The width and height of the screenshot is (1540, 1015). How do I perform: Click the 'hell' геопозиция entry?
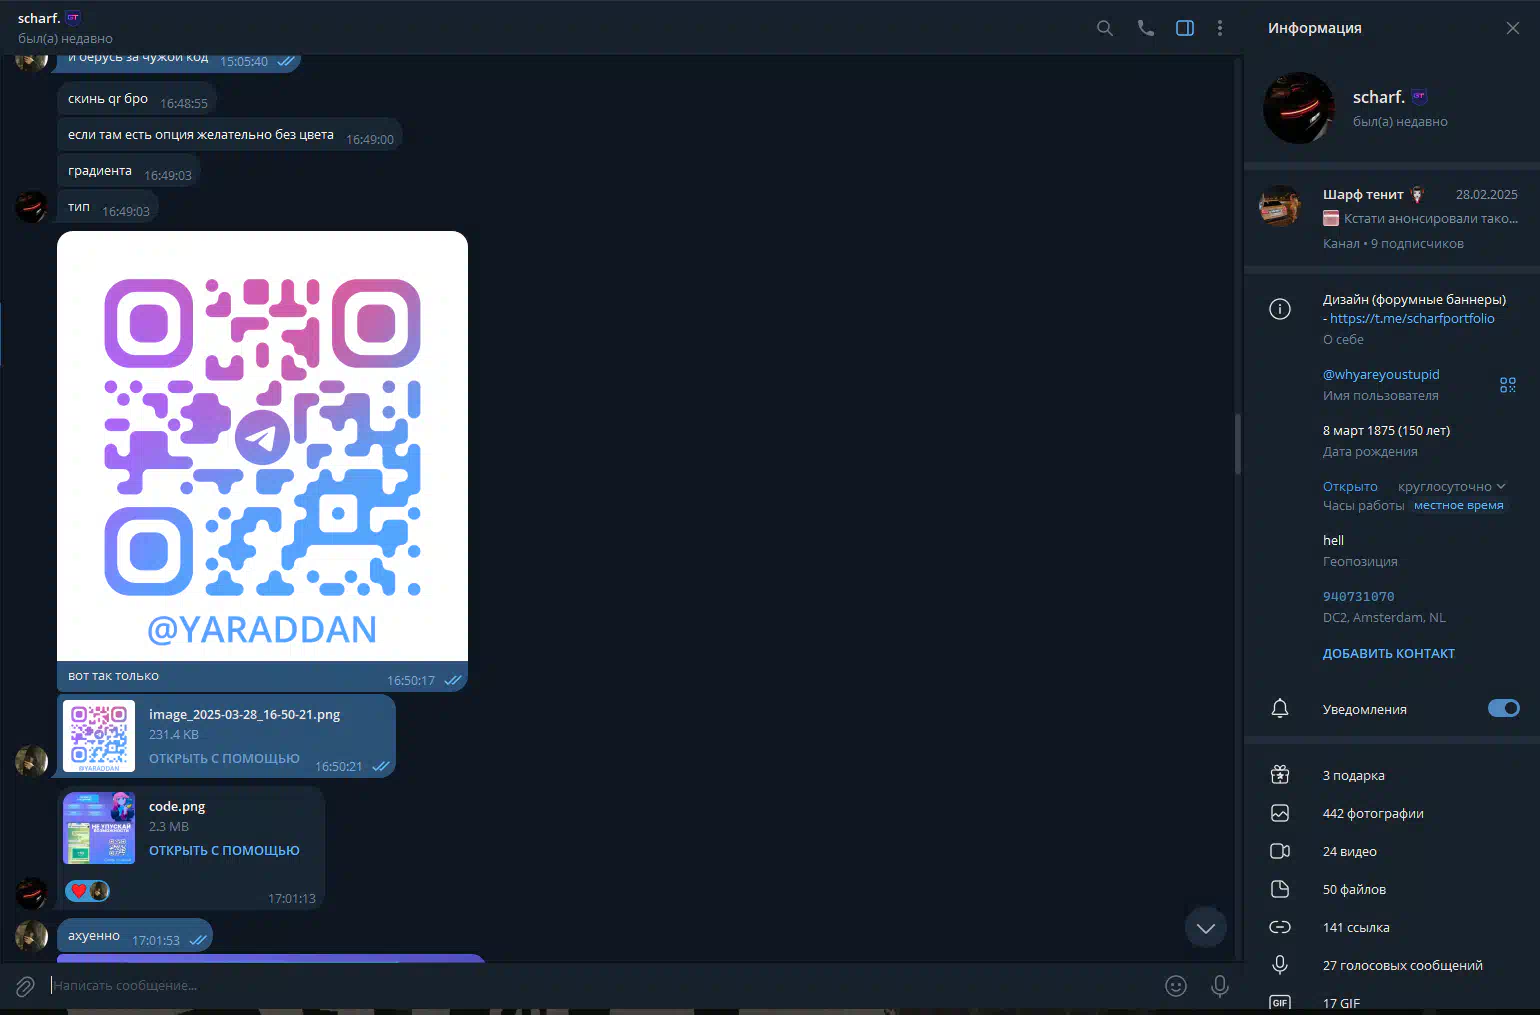1333,541
